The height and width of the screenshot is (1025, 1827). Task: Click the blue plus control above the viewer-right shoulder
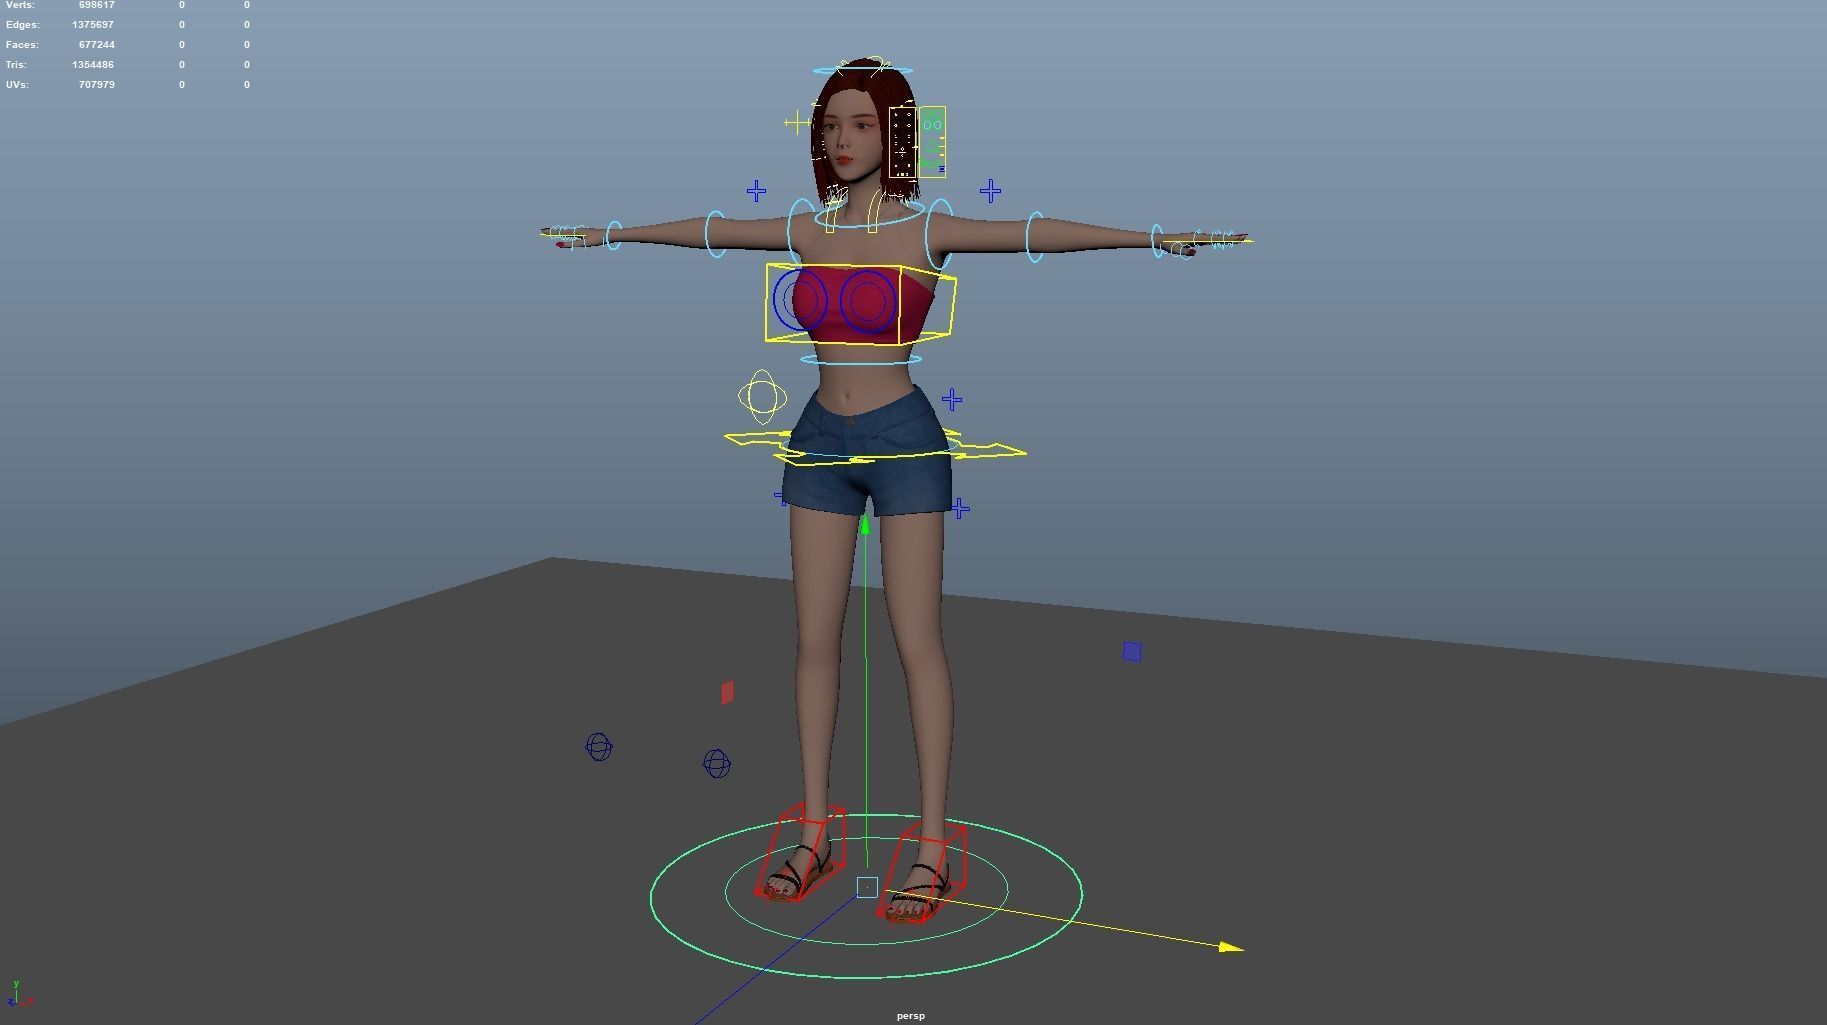pyautogui.click(x=990, y=190)
